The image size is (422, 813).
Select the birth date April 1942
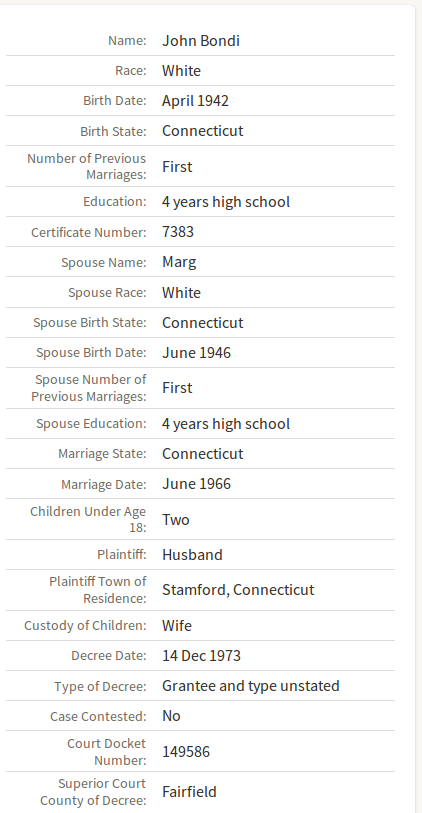click(195, 101)
